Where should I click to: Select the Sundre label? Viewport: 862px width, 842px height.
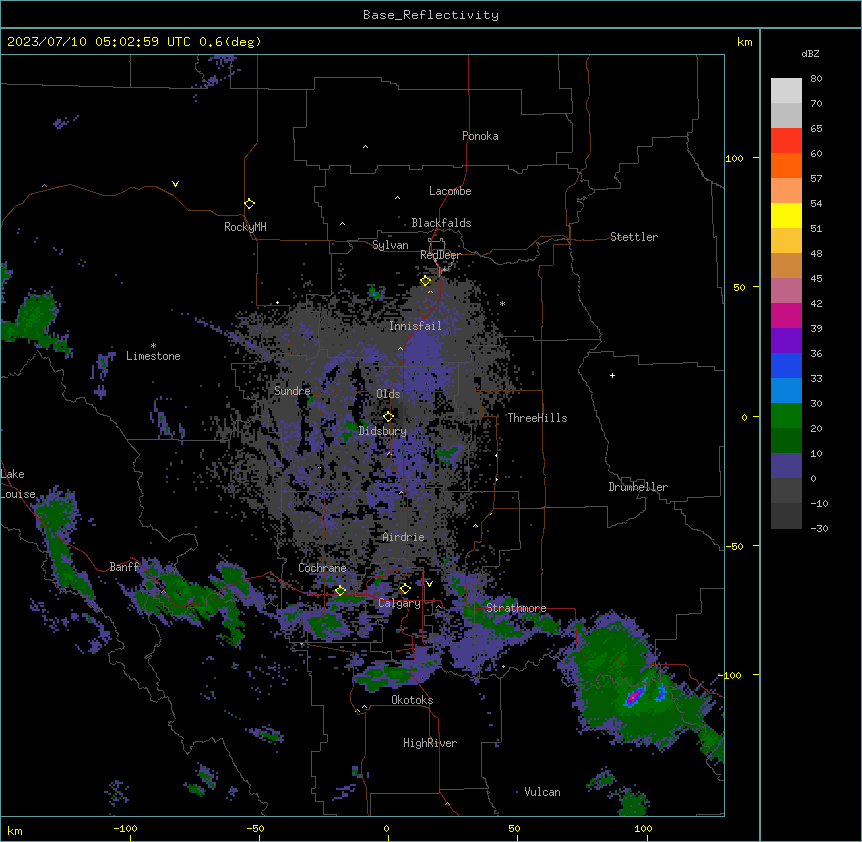pos(292,391)
